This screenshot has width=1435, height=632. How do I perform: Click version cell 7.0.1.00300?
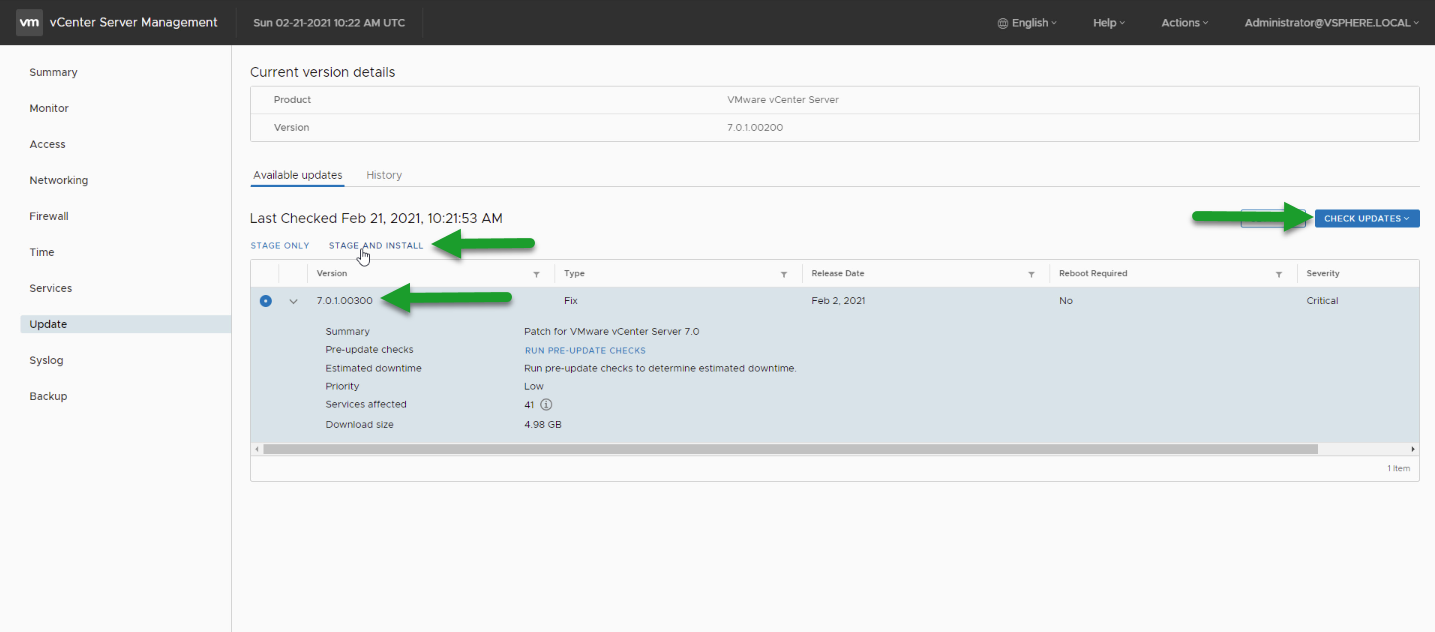344,301
